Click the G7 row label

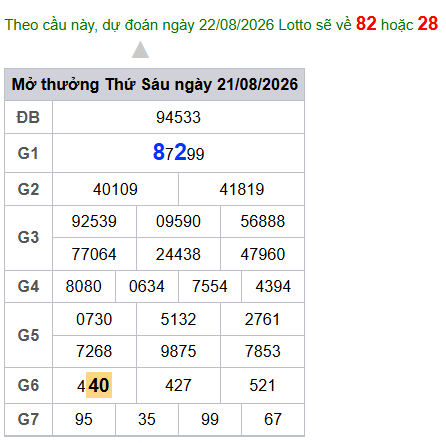28,419
